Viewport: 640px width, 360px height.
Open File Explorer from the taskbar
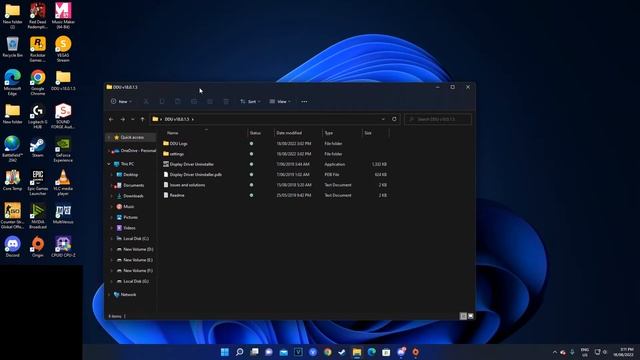point(357,352)
